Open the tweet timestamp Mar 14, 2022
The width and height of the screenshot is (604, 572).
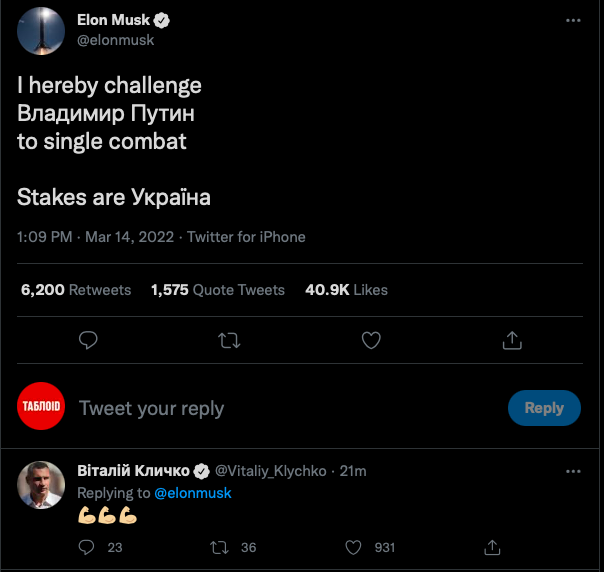(x=130, y=237)
